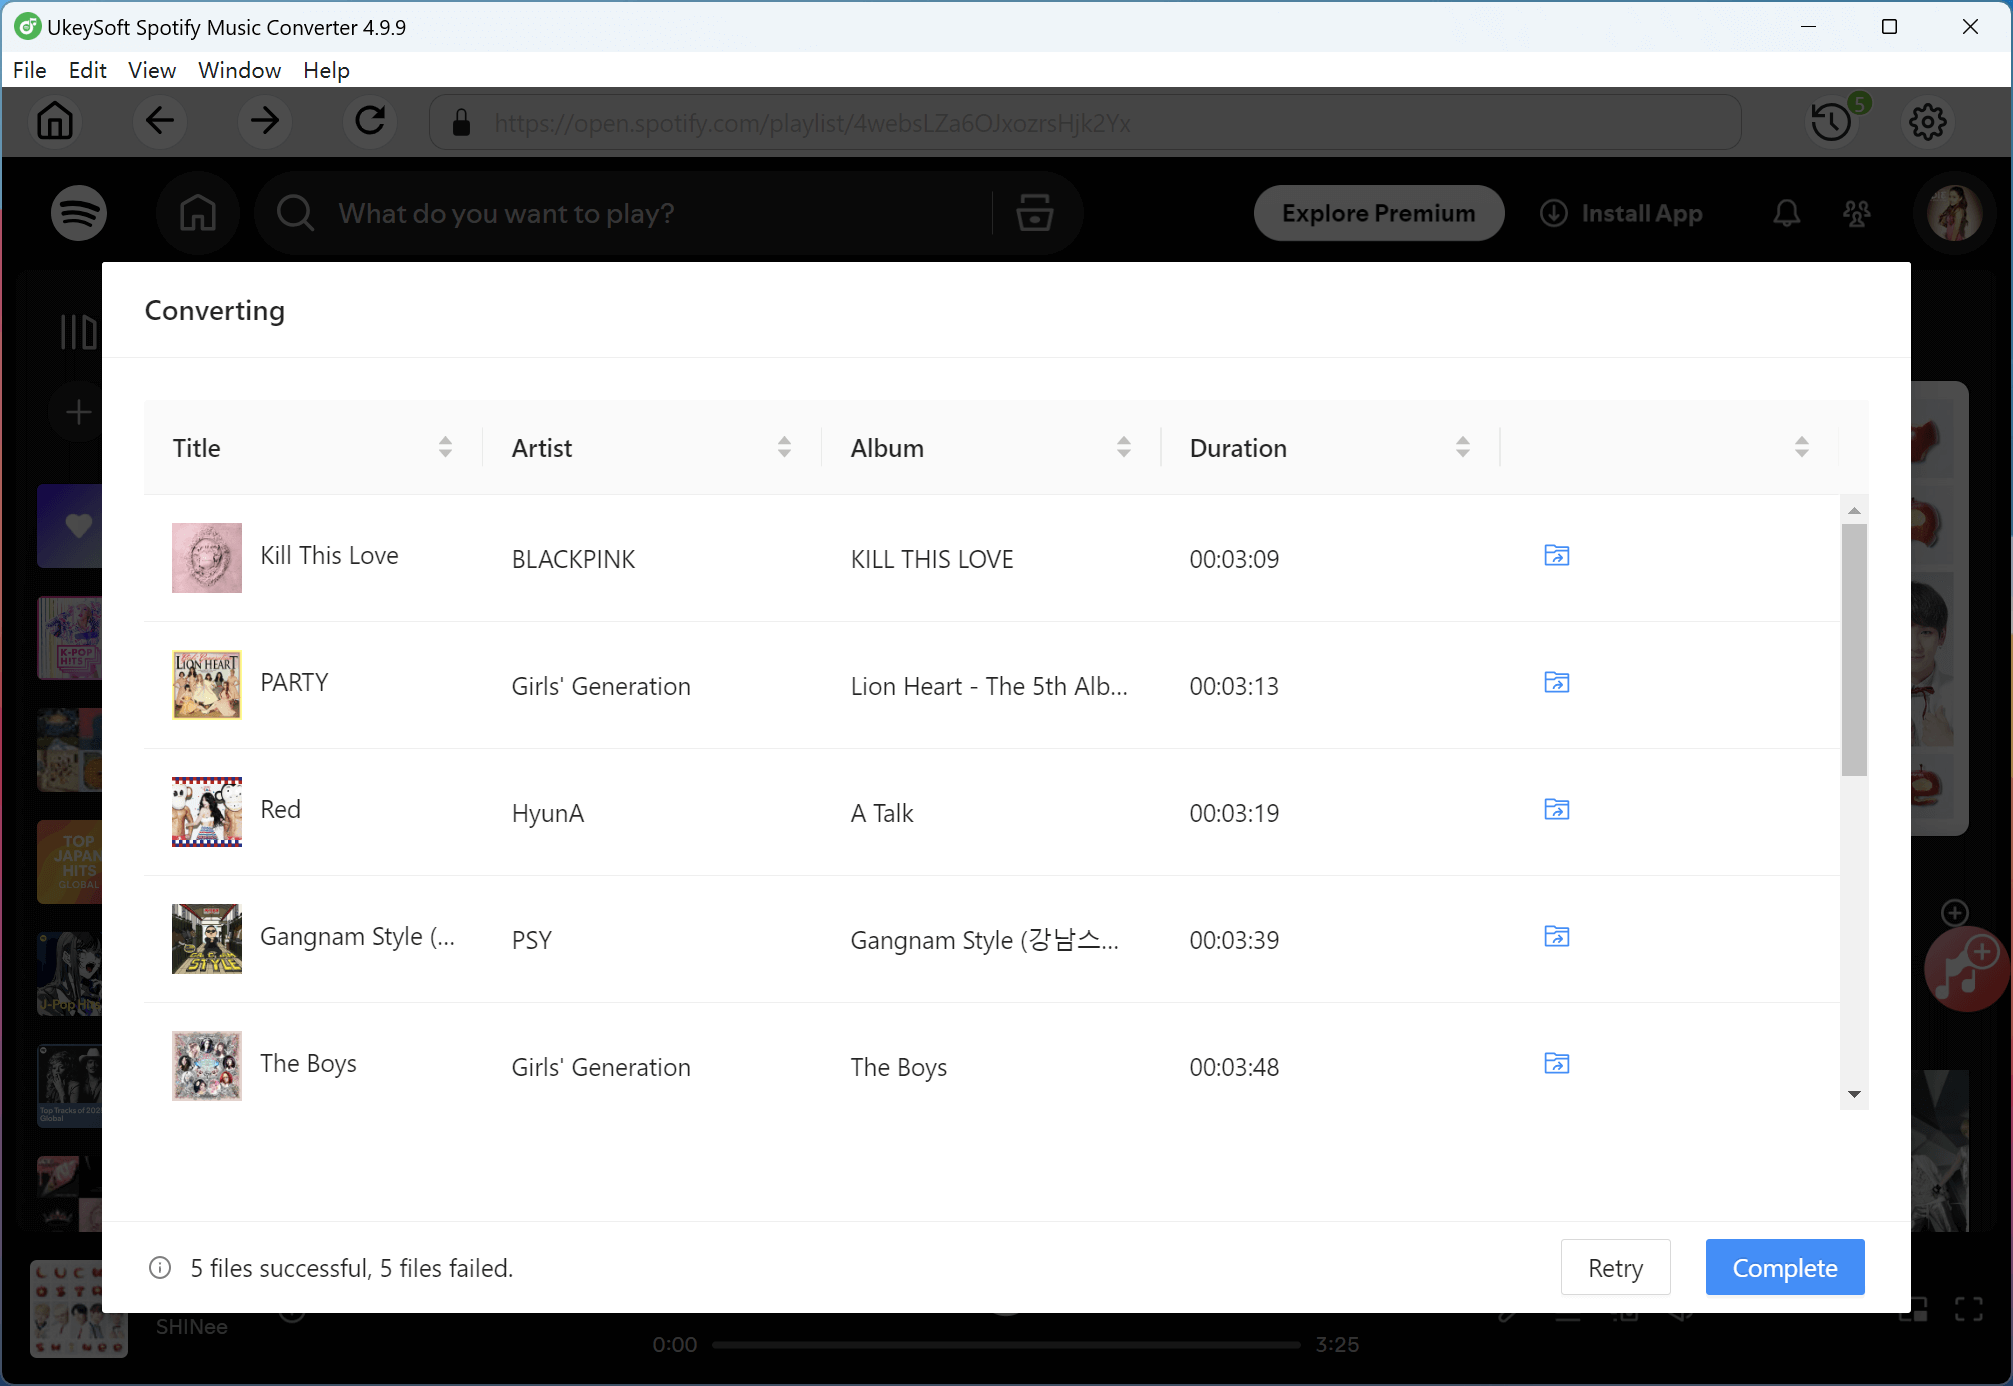The image size is (2013, 1386).
Task: Open the Help menu
Action: (325, 70)
